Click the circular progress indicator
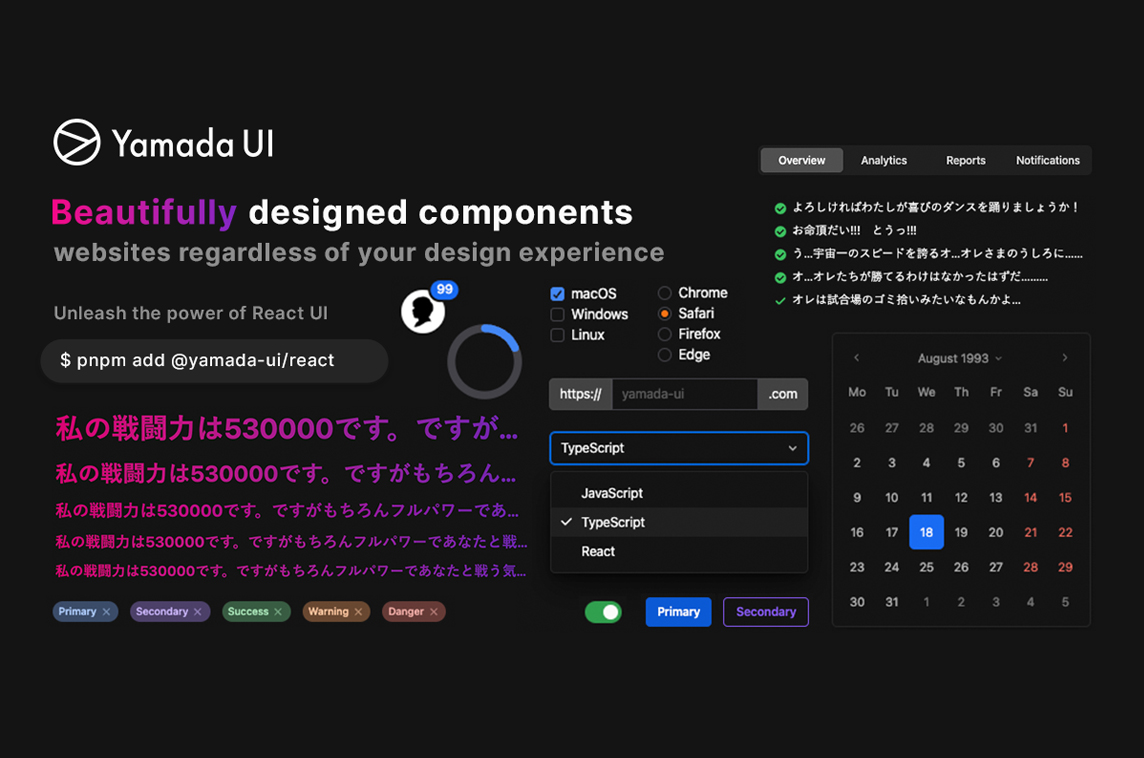The image size is (1144, 758). (484, 362)
